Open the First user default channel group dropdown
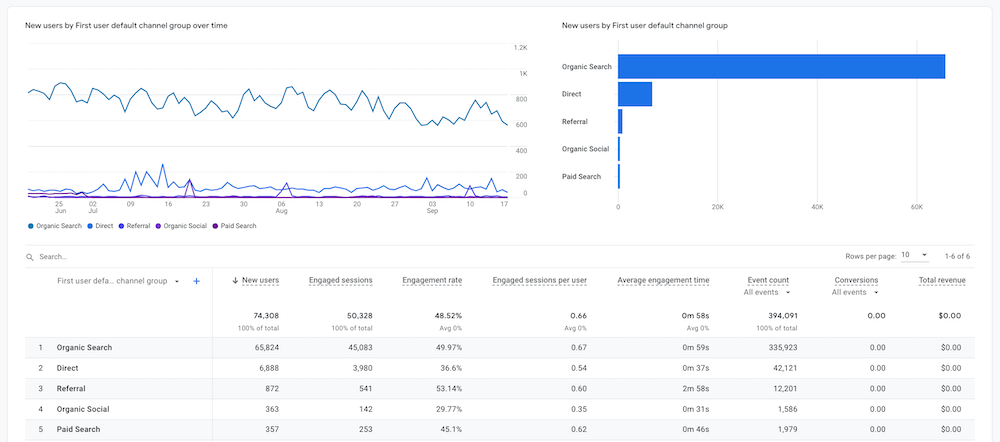 click(x=176, y=282)
